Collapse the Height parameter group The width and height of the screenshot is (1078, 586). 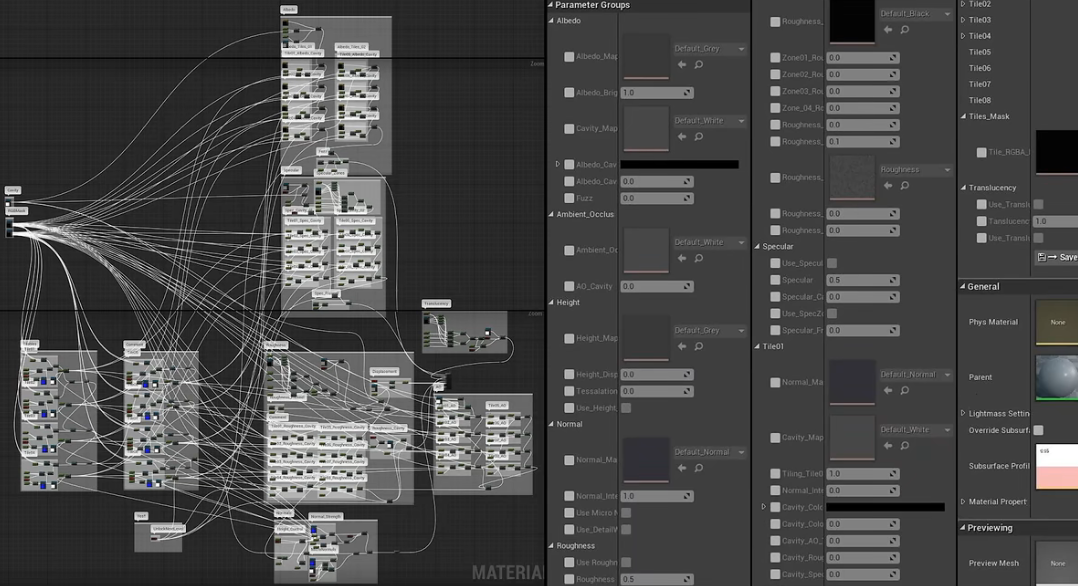[551, 303]
